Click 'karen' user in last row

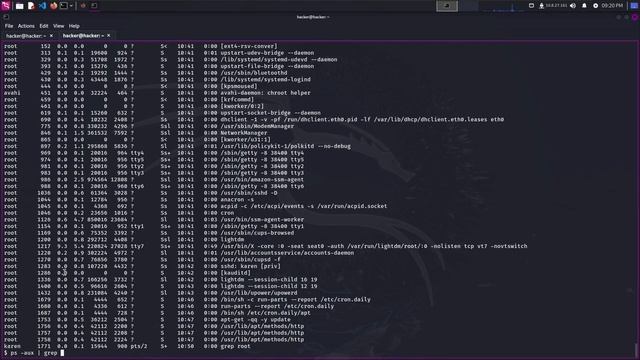point(12,346)
